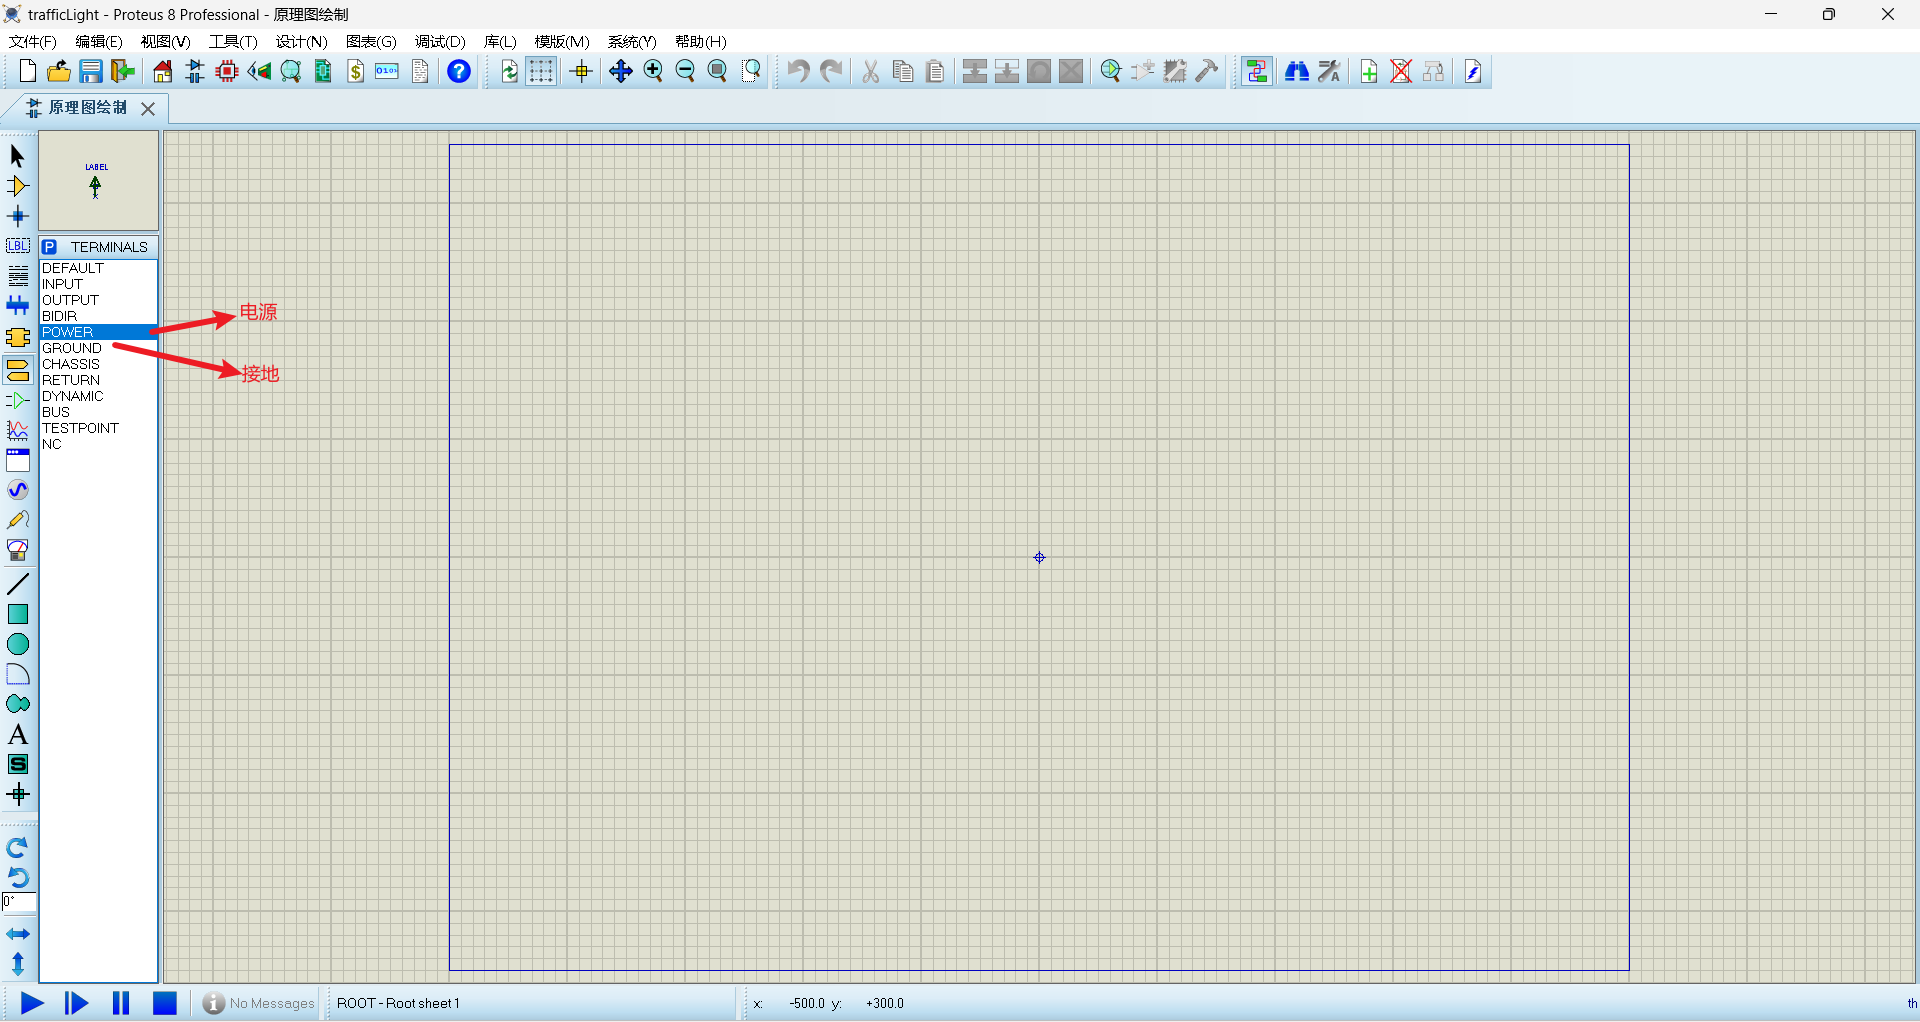Select the 2D Closed Path tool

[17, 704]
